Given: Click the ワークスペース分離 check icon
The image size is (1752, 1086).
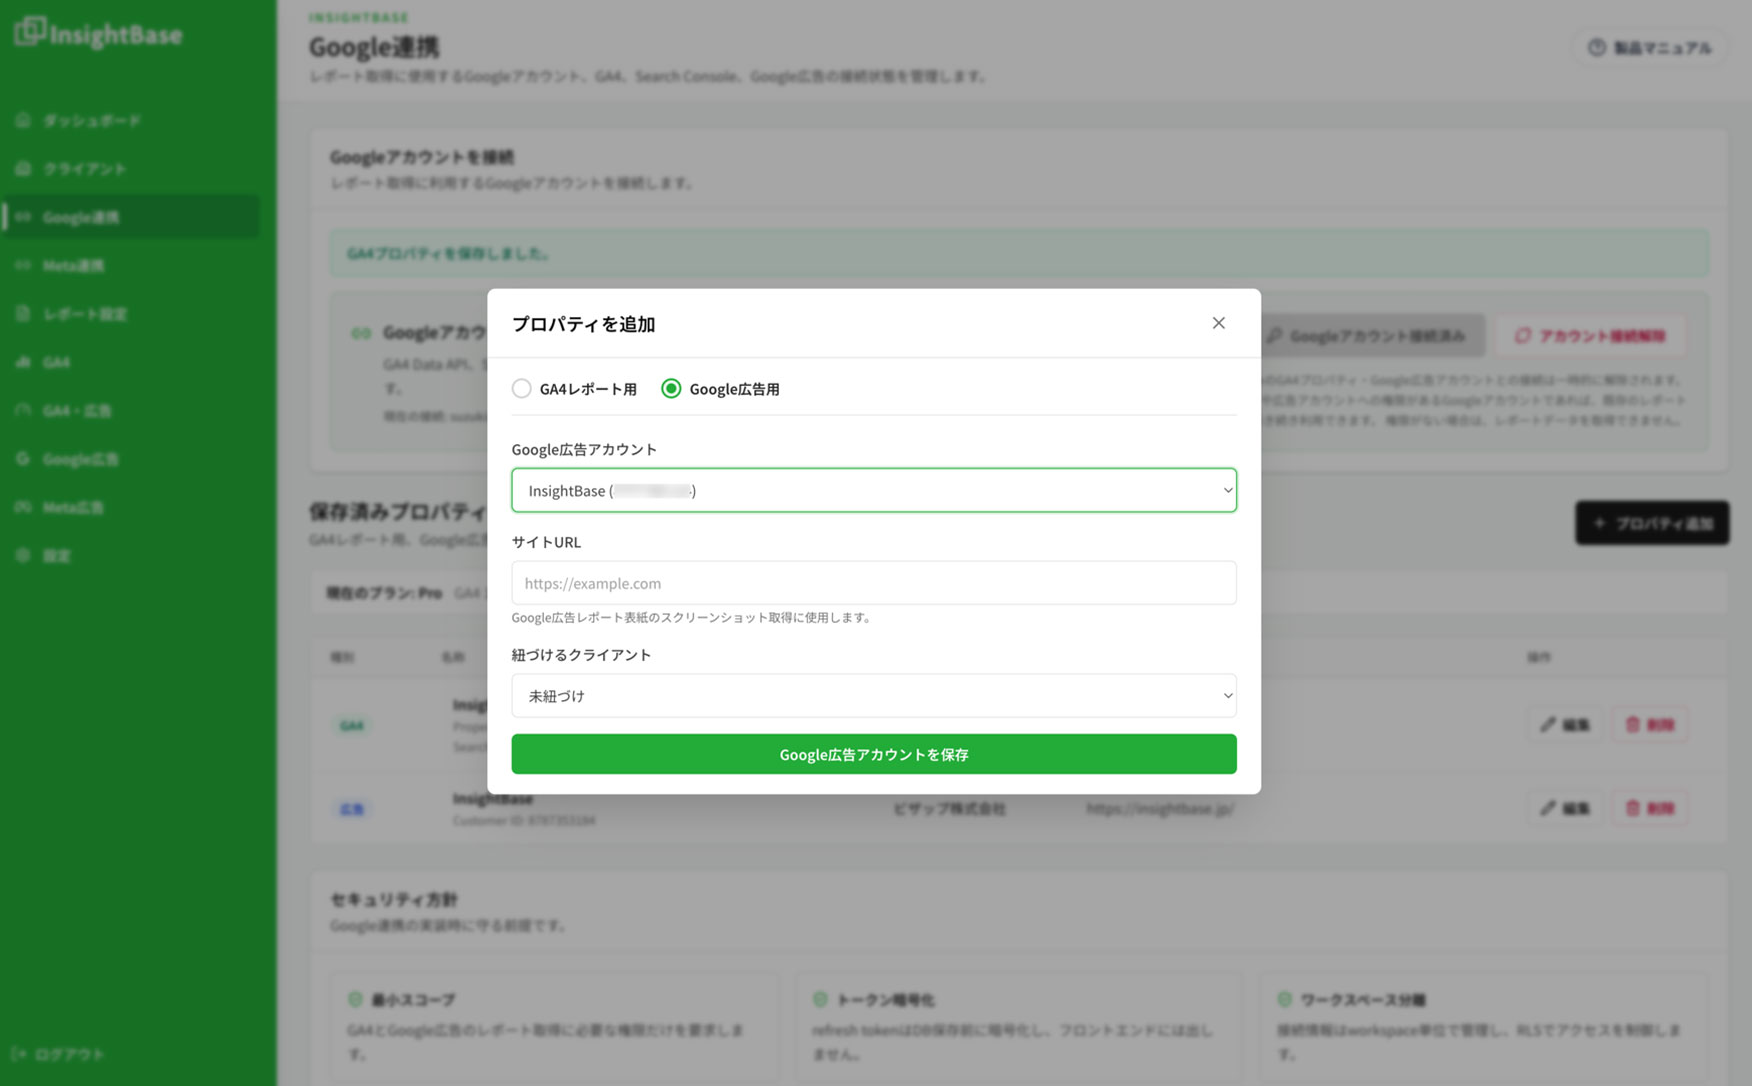Looking at the screenshot, I should pos(1285,999).
